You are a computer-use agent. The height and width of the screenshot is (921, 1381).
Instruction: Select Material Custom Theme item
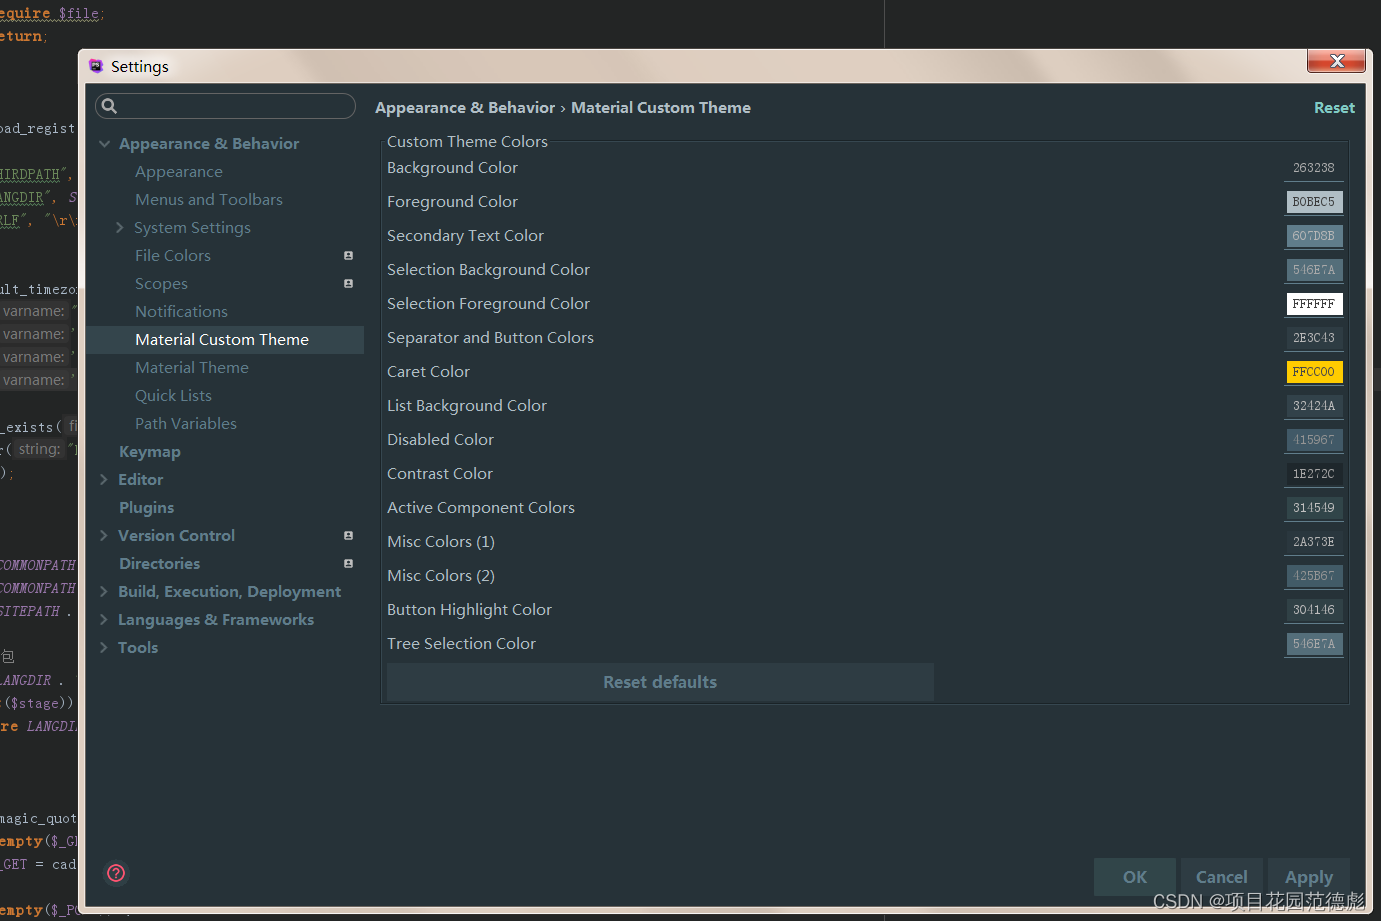[x=225, y=340]
